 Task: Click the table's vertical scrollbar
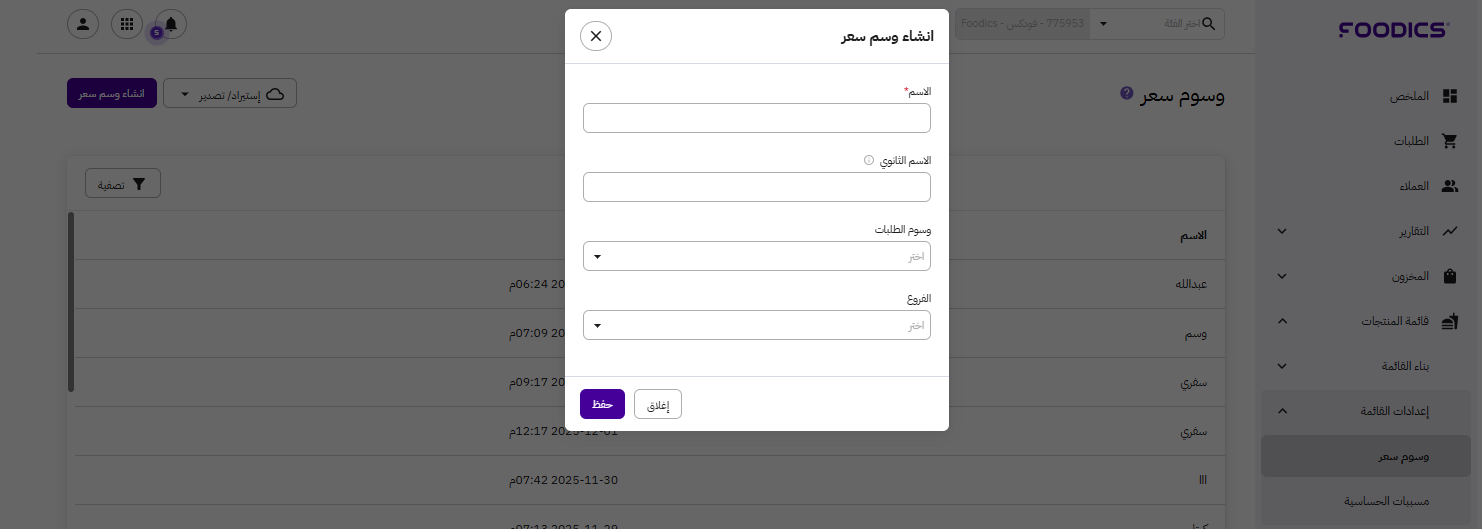pyautogui.click(x=71, y=300)
